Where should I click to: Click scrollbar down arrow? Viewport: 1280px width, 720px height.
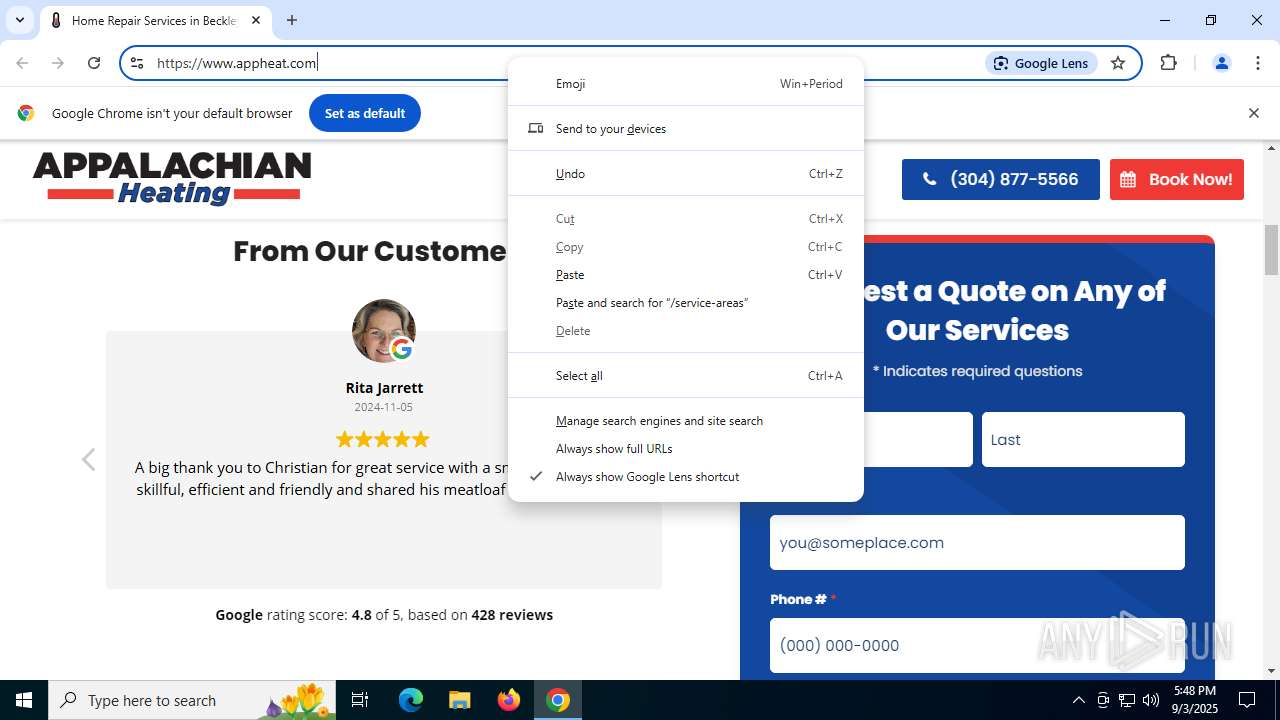[x=1272, y=671]
